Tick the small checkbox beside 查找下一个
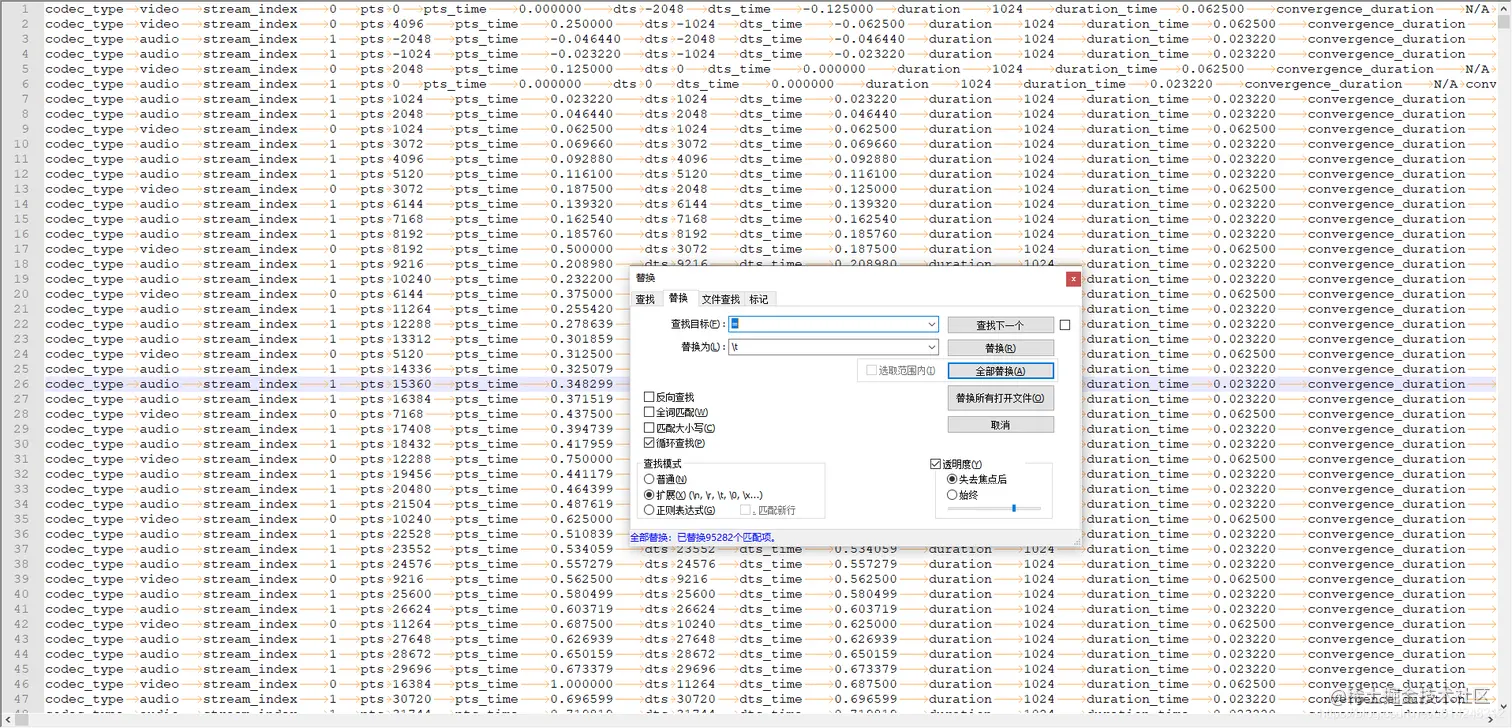This screenshot has width=1512, height=728. (x=1065, y=325)
